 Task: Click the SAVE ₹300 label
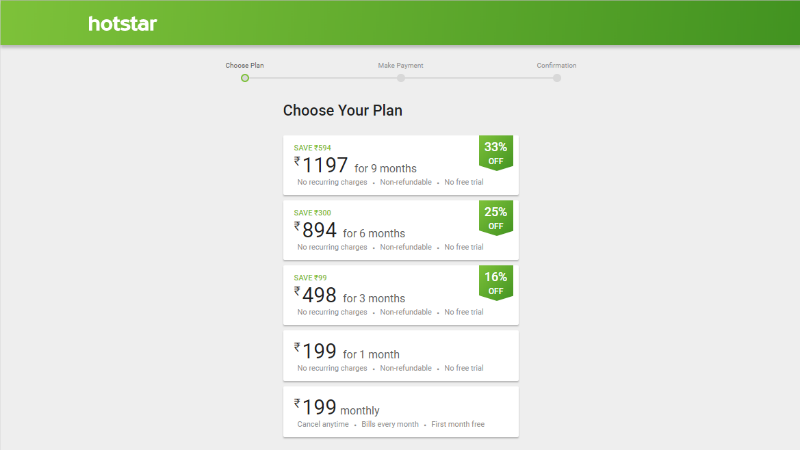pyautogui.click(x=312, y=213)
